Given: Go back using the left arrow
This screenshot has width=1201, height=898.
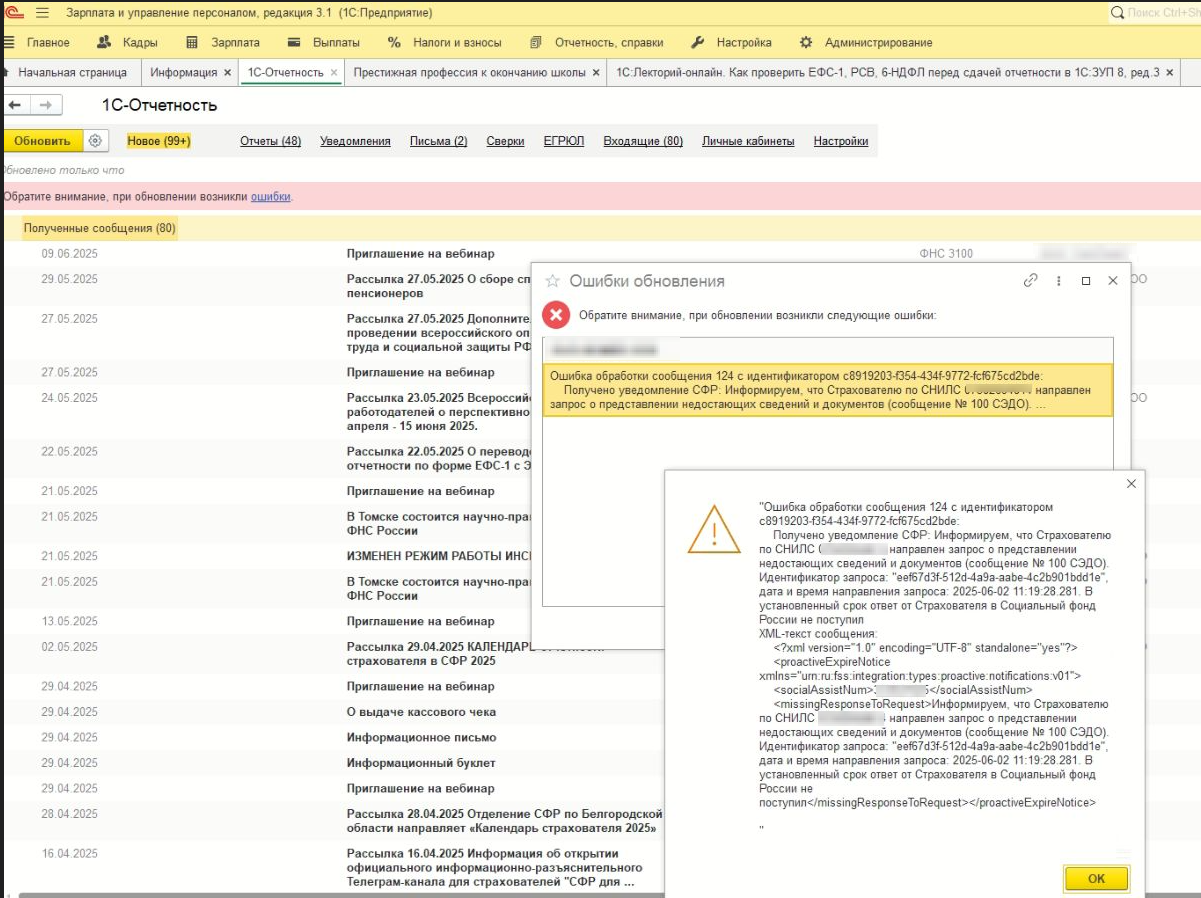Looking at the screenshot, I should (x=15, y=105).
